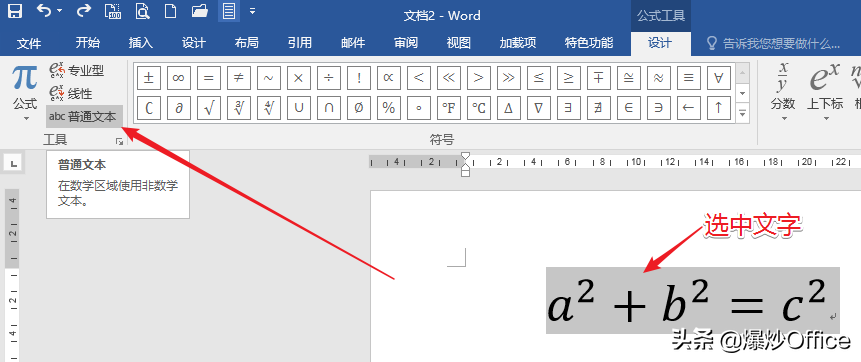Switch equation to 线性 linear format

pos(71,93)
